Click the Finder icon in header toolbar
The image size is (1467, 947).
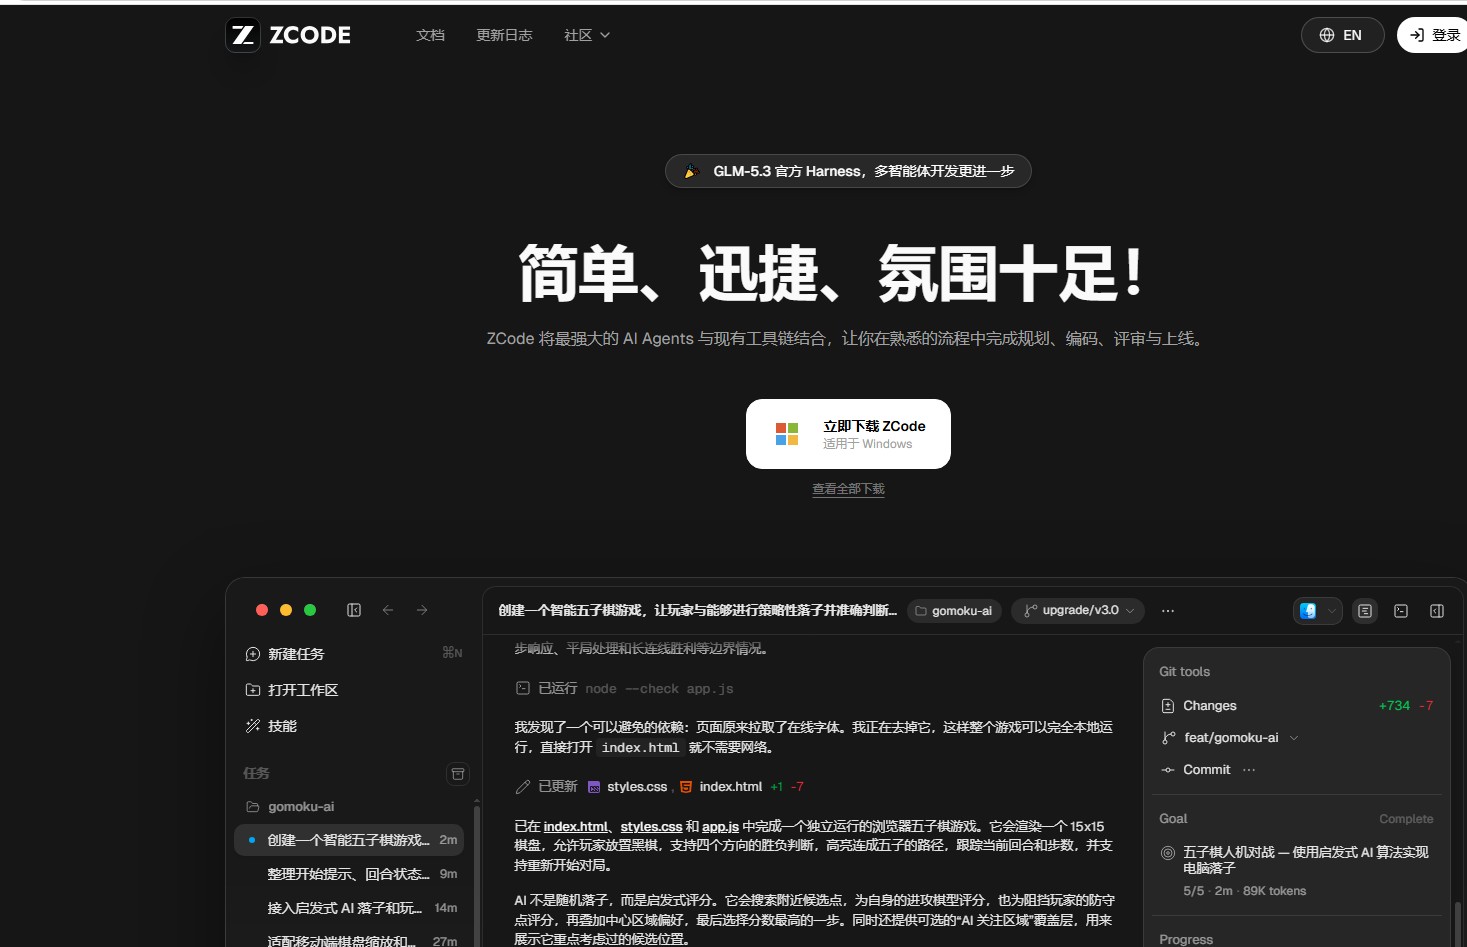[1308, 611]
